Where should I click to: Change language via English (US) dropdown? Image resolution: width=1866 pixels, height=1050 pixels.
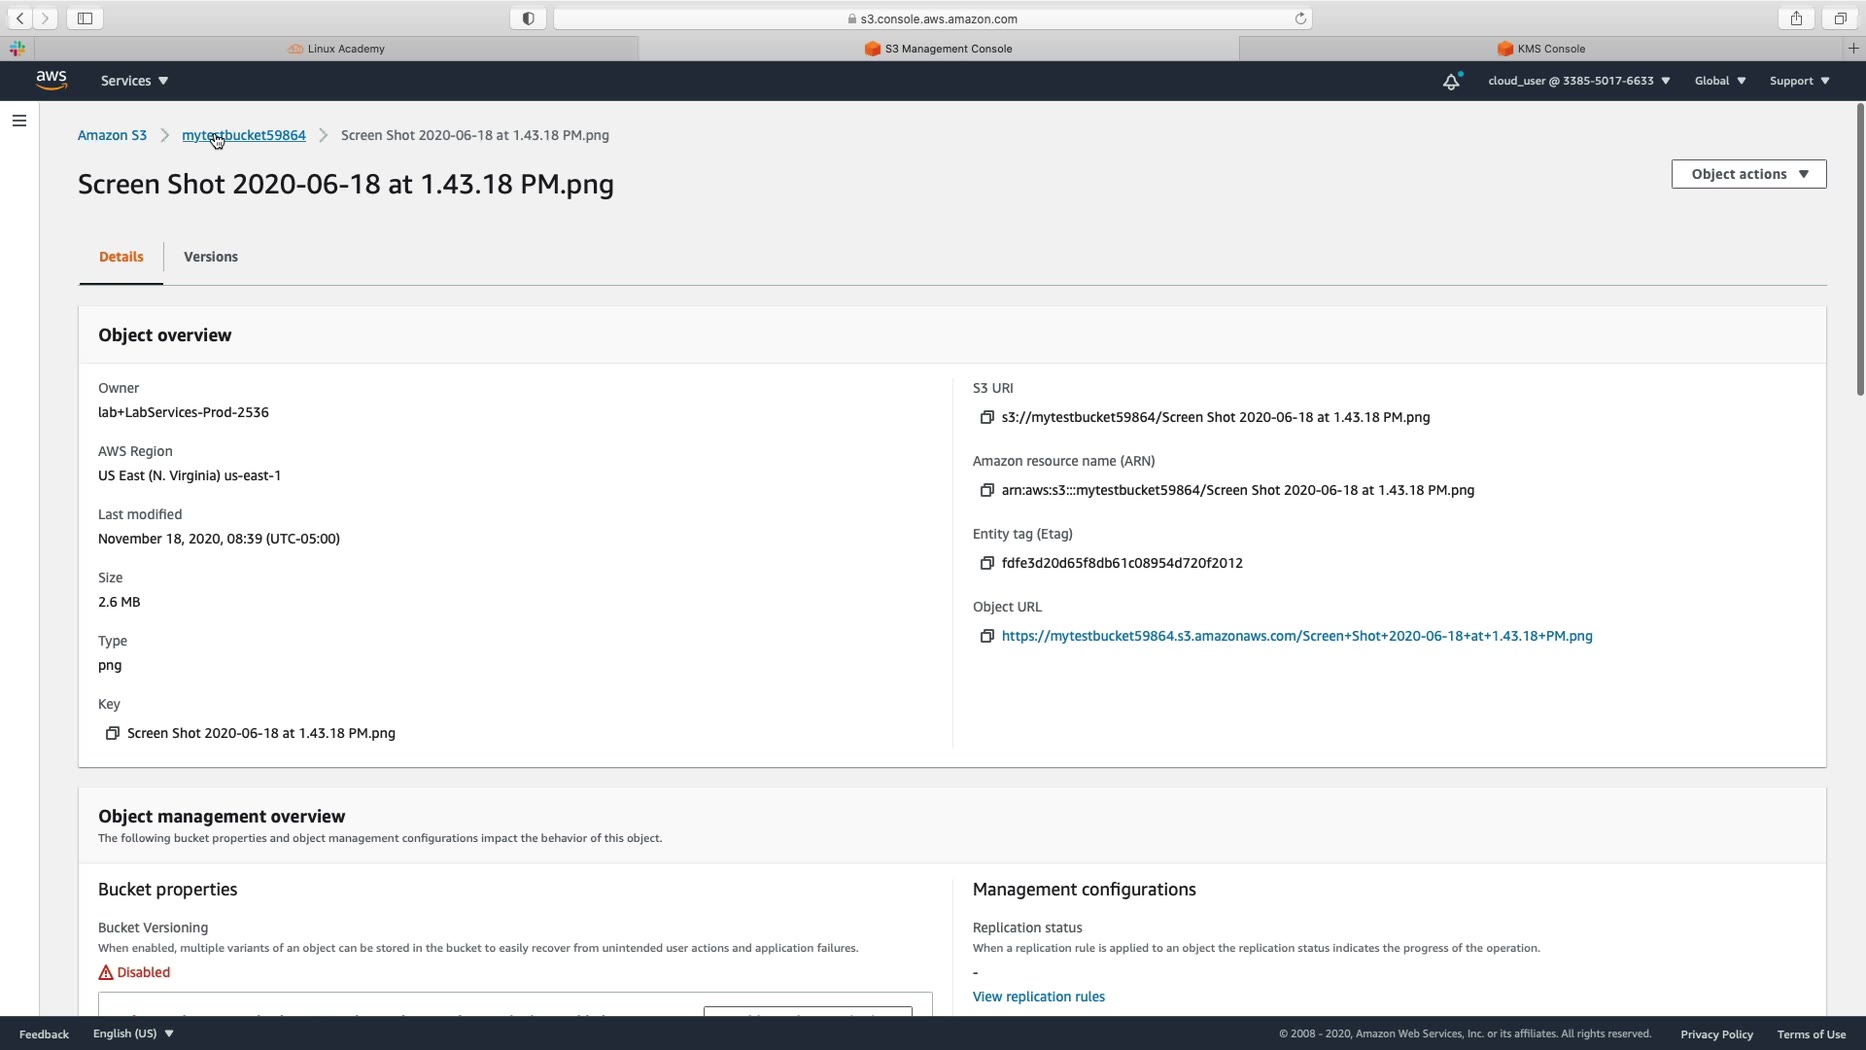[x=133, y=1034]
